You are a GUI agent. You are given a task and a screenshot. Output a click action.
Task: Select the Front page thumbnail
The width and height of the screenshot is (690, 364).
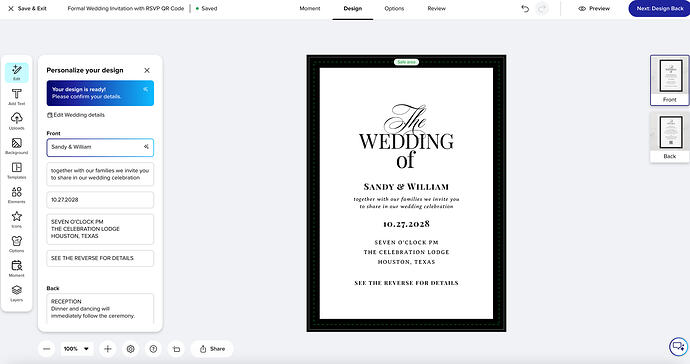tap(670, 81)
